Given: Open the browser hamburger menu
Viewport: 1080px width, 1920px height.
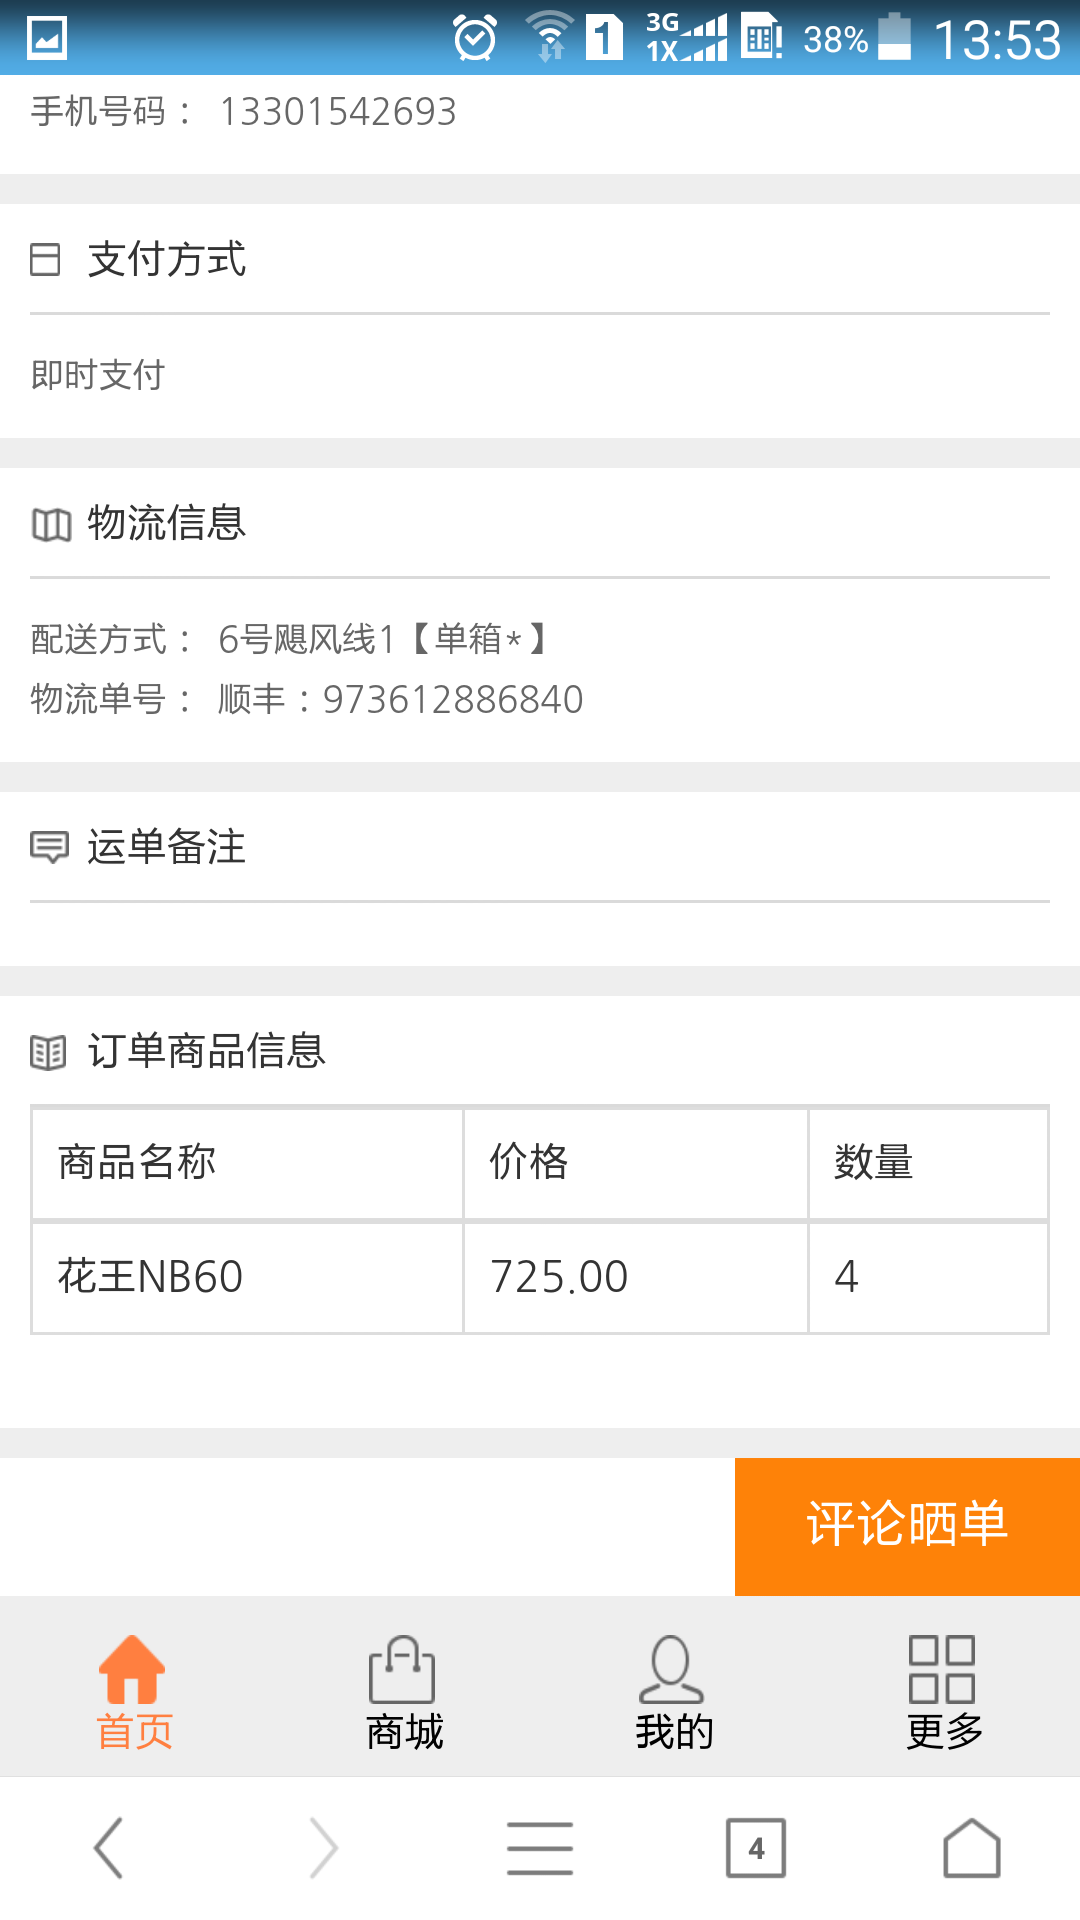Looking at the screenshot, I should (540, 1848).
